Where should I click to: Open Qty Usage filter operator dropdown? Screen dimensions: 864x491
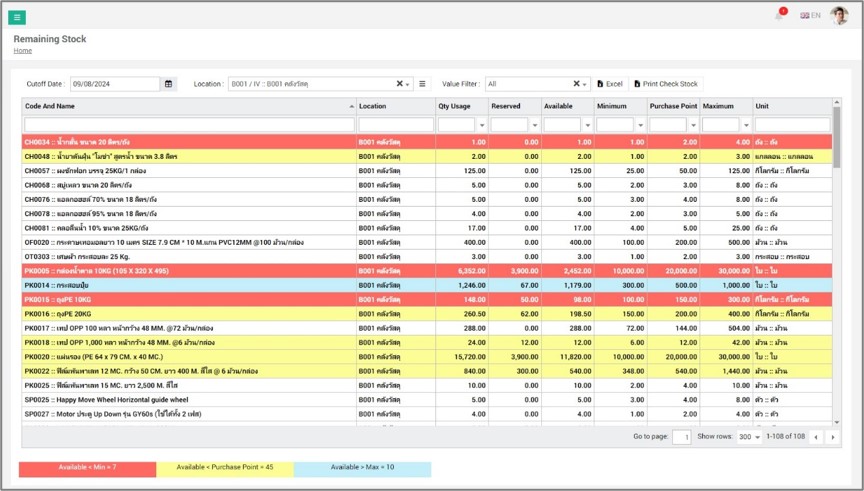coord(482,125)
